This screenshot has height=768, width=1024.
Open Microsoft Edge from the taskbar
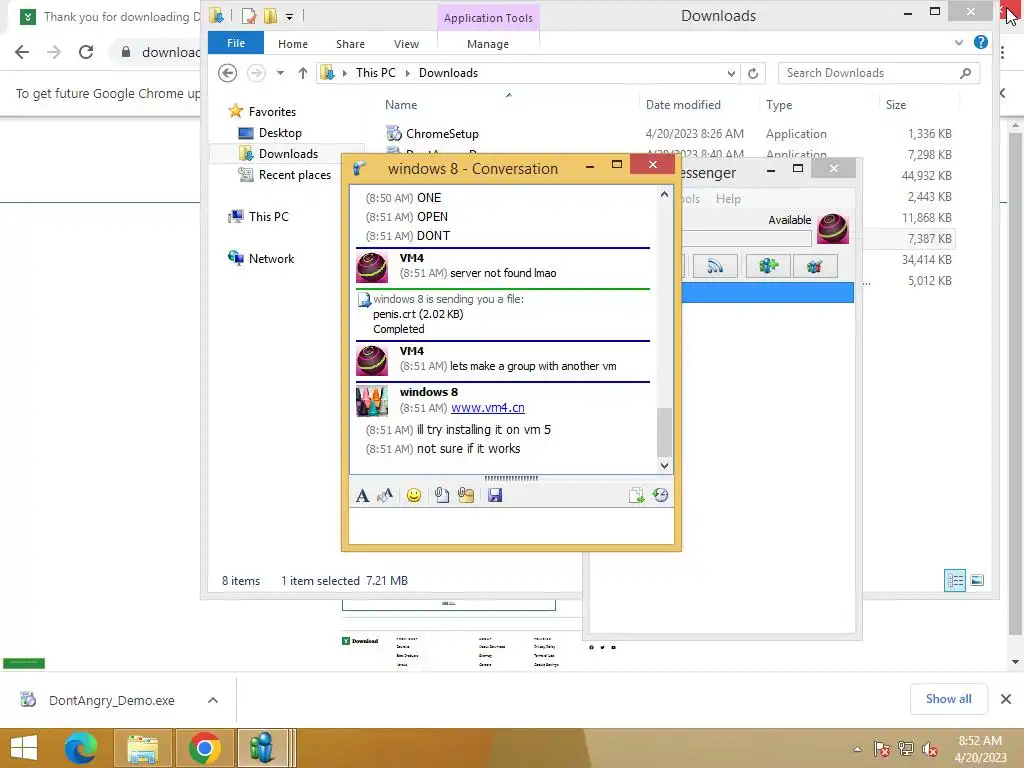[80, 748]
